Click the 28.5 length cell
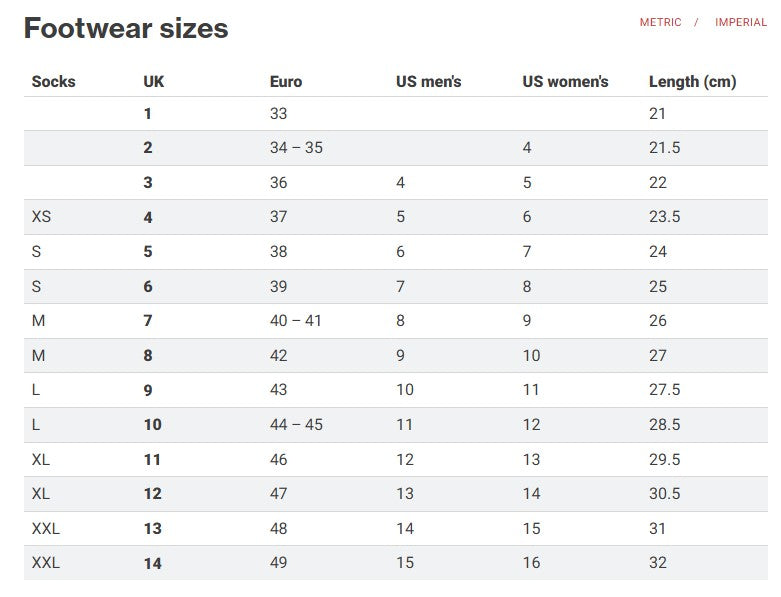Screen dimensions: 781x597 [x=664, y=425]
